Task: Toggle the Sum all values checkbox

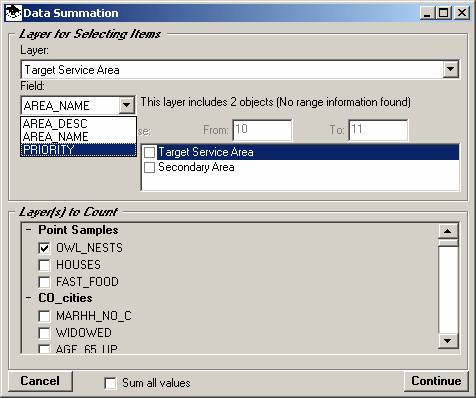Action: [x=111, y=383]
